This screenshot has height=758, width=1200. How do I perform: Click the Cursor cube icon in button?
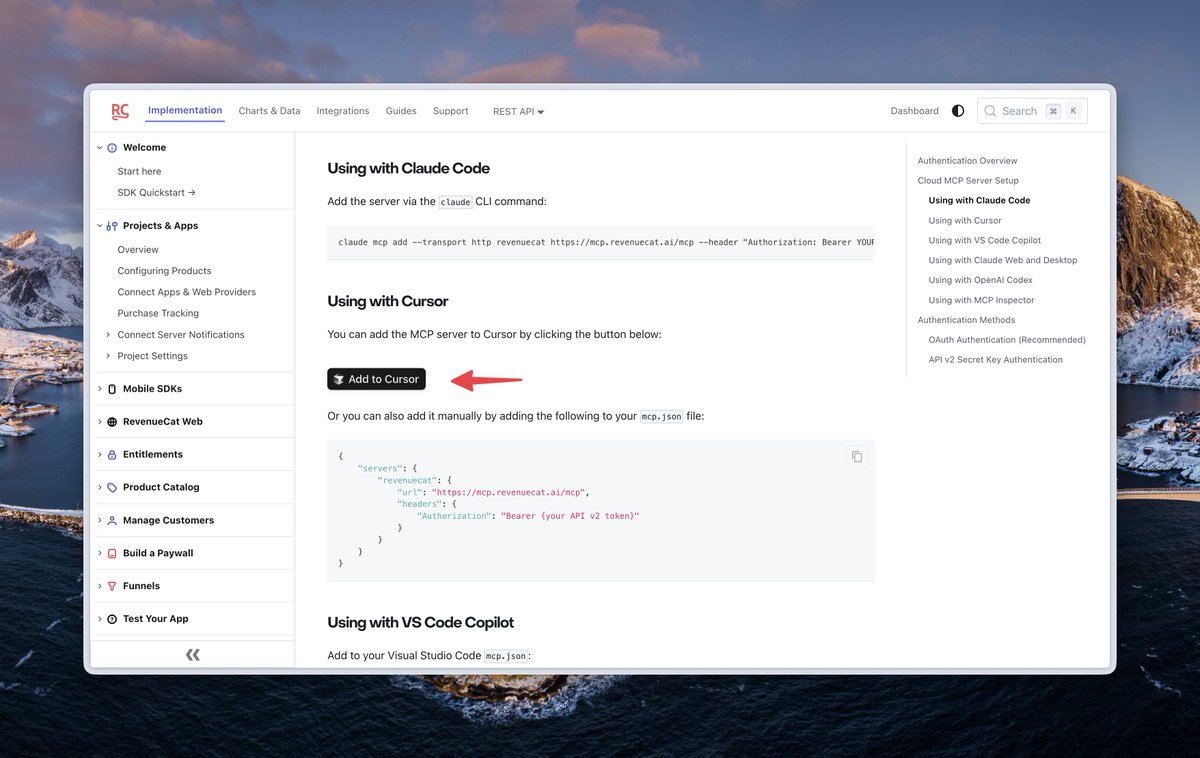[x=339, y=379]
